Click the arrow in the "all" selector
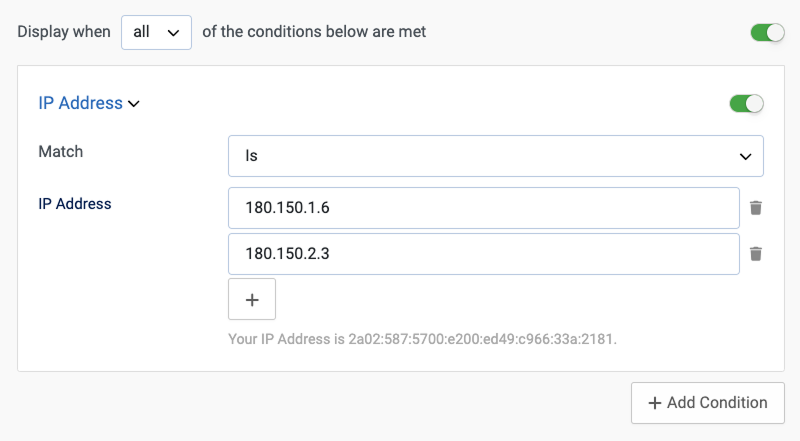 tap(173, 33)
